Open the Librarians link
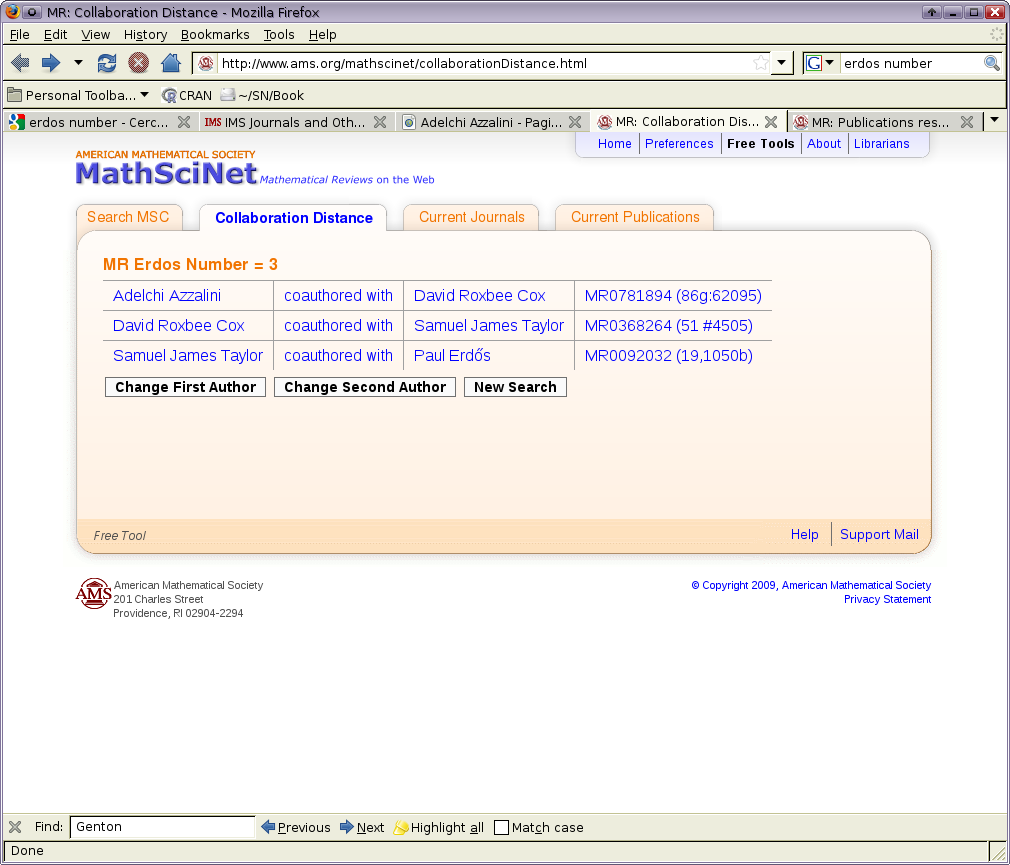This screenshot has width=1010, height=865. [x=881, y=144]
